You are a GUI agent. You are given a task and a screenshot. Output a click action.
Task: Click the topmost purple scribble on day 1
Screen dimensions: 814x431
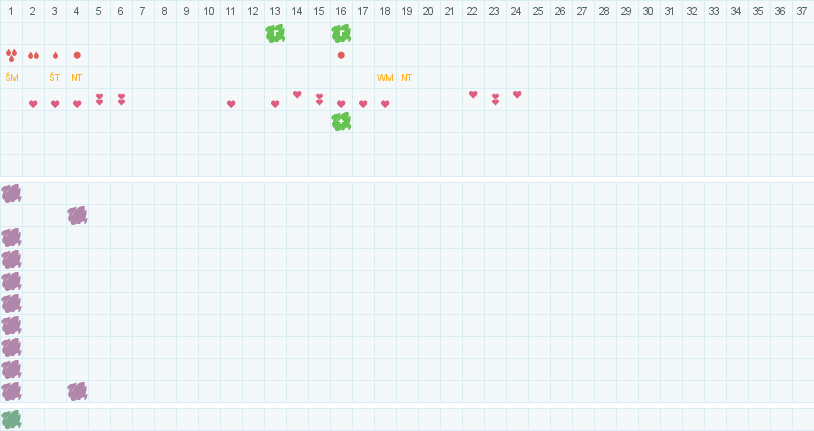pyautogui.click(x=11, y=193)
